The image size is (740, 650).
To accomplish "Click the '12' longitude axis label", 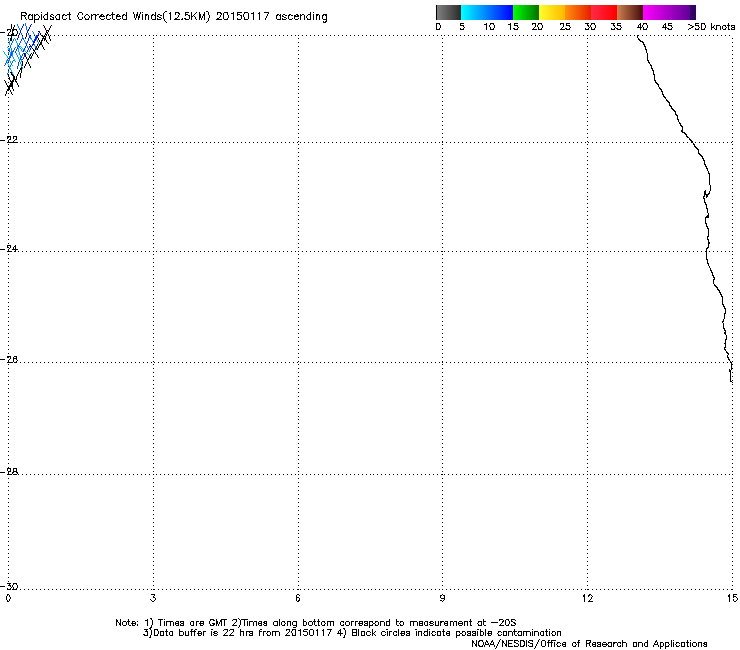I will click(587, 599).
